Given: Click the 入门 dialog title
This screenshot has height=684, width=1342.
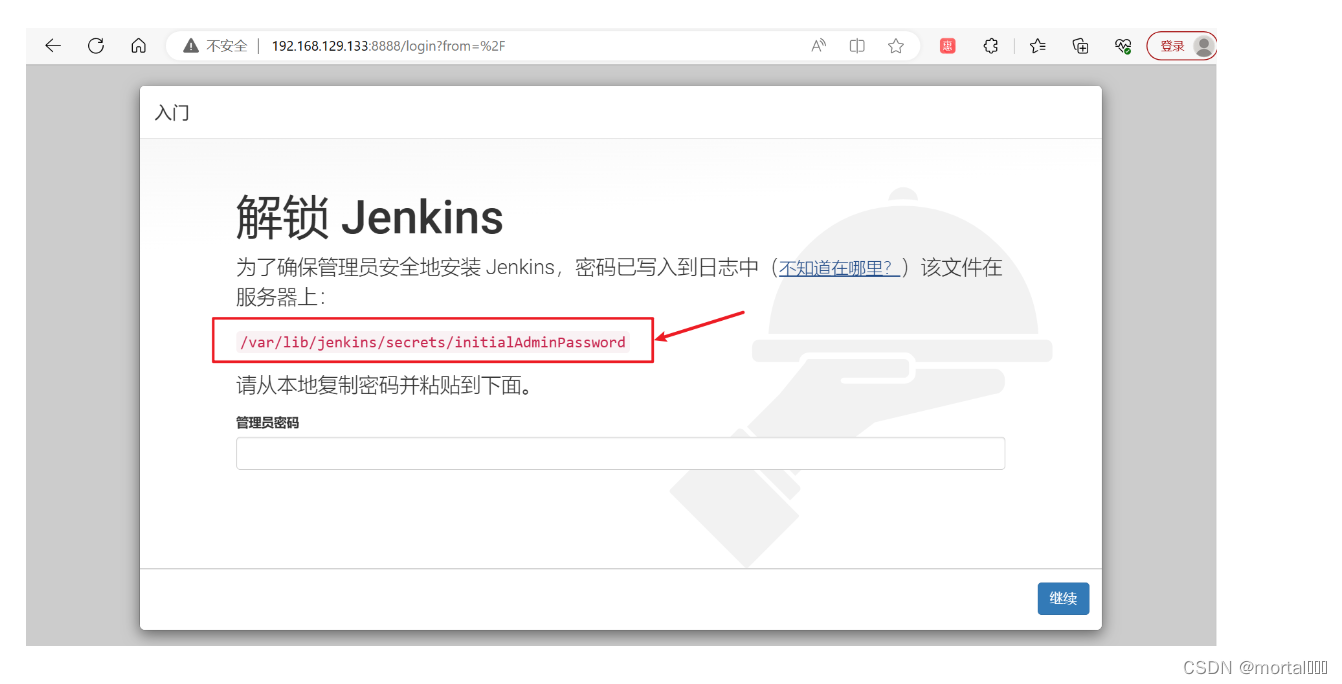Looking at the screenshot, I should pyautogui.click(x=172, y=113).
